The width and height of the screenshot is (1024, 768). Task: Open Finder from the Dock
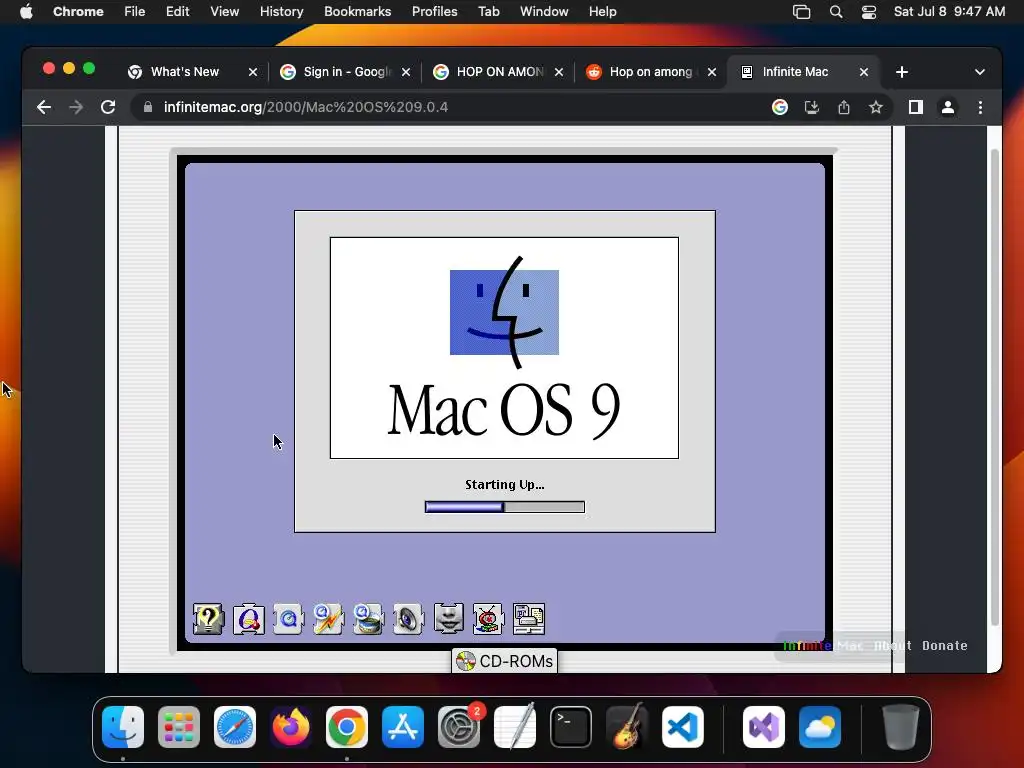[x=123, y=726]
